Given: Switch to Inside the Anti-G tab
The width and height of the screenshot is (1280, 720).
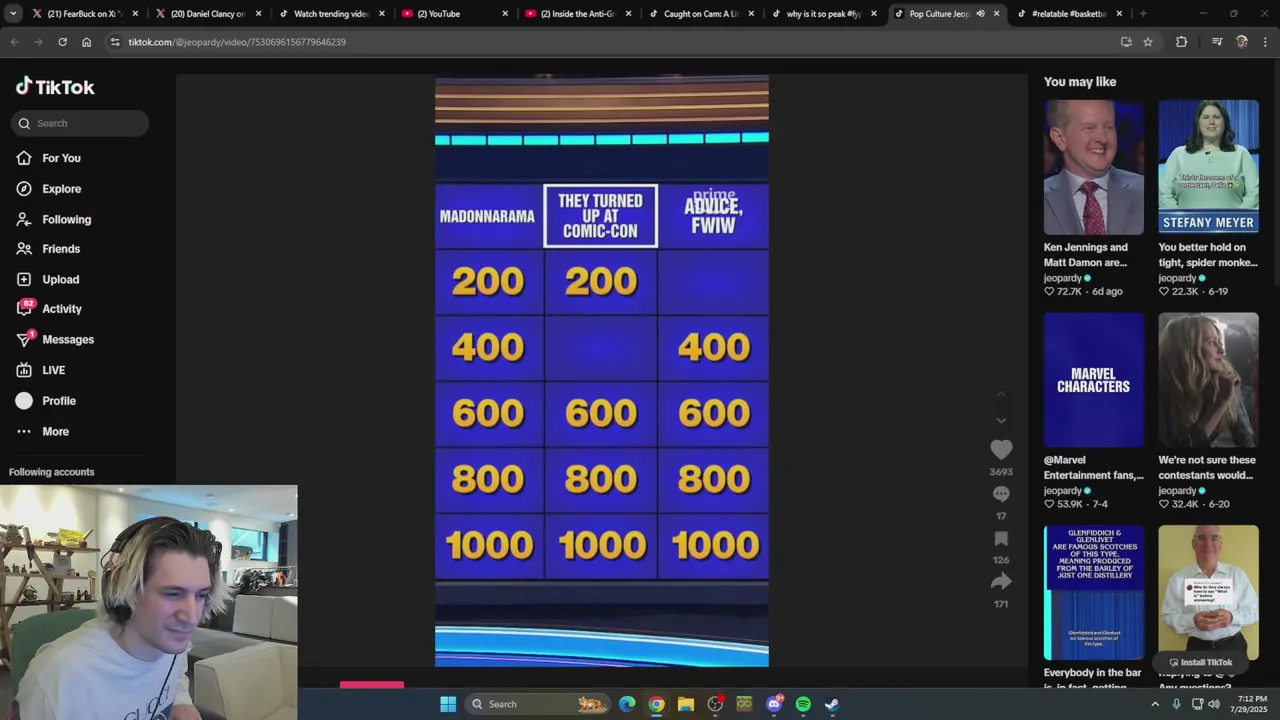Looking at the screenshot, I should coord(577,14).
